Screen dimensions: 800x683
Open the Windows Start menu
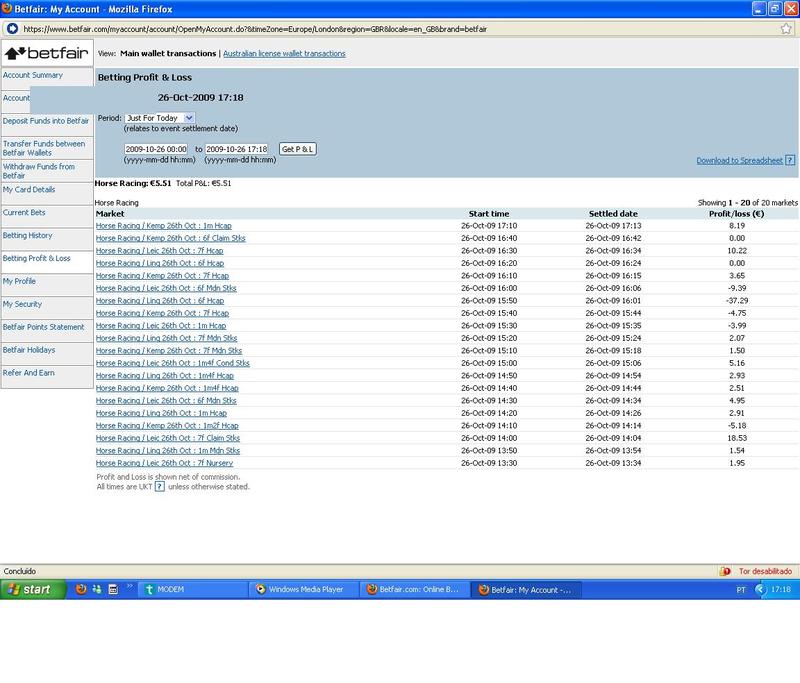point(33,590)
